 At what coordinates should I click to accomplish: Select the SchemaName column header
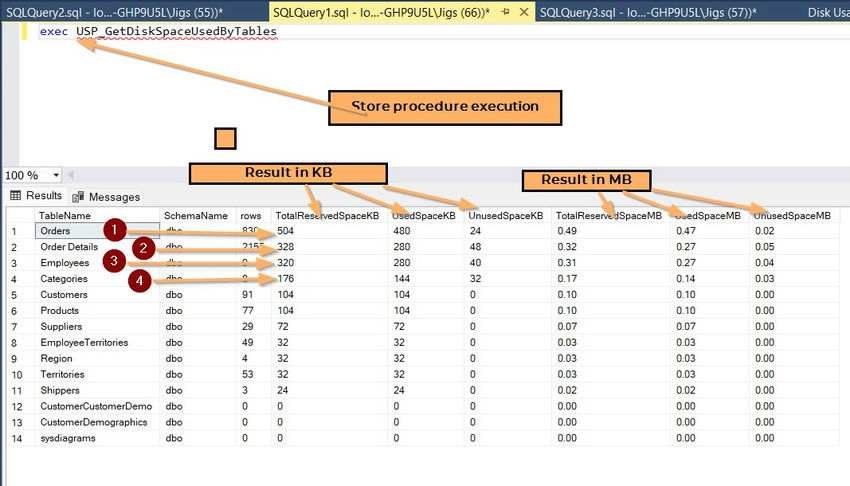pyautogui.click(x=198, y=216)
